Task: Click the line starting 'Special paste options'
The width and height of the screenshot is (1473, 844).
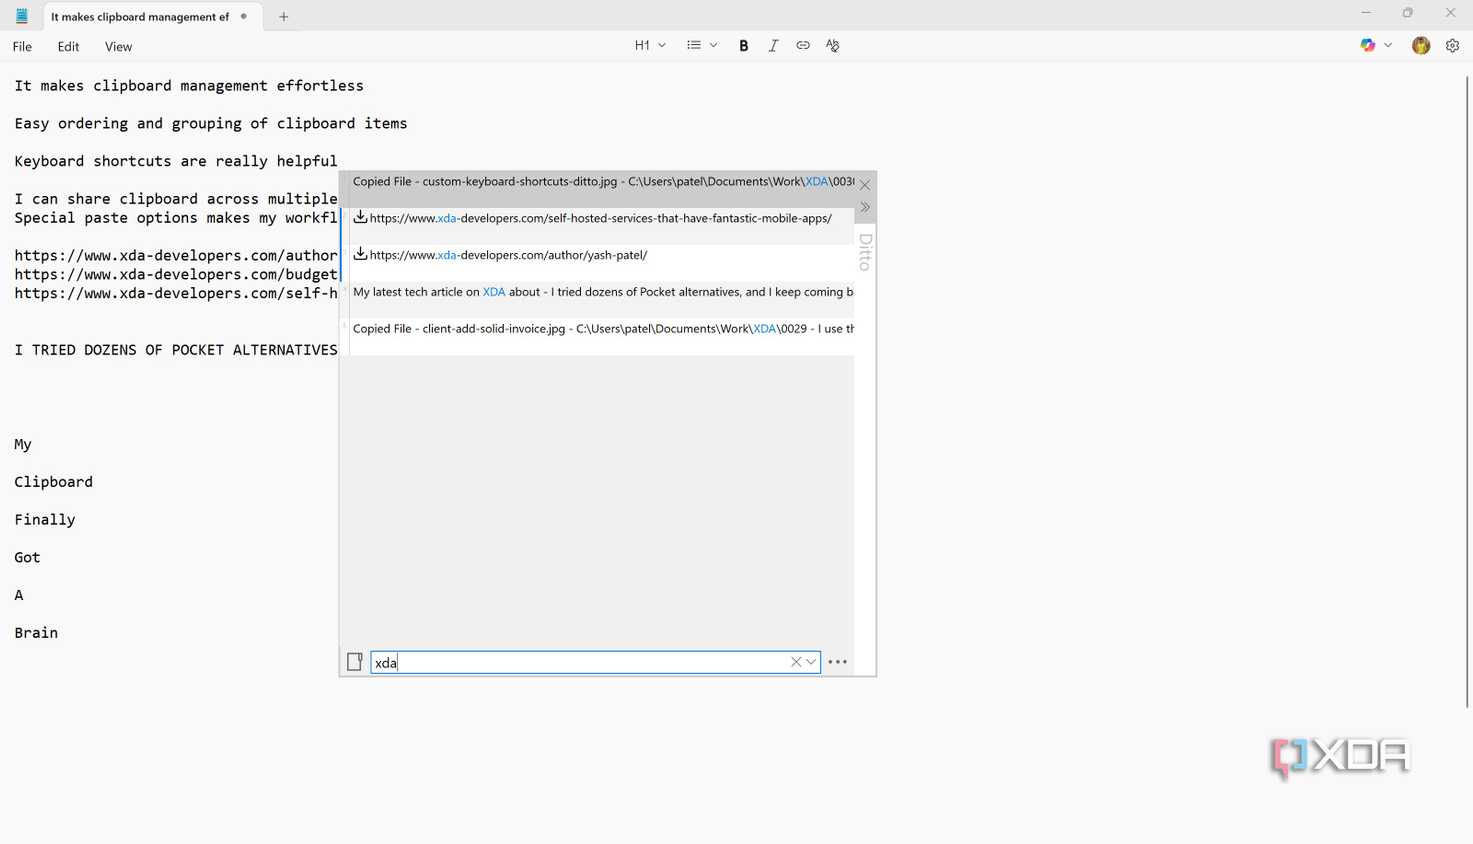Action: [x=176, y=218]
